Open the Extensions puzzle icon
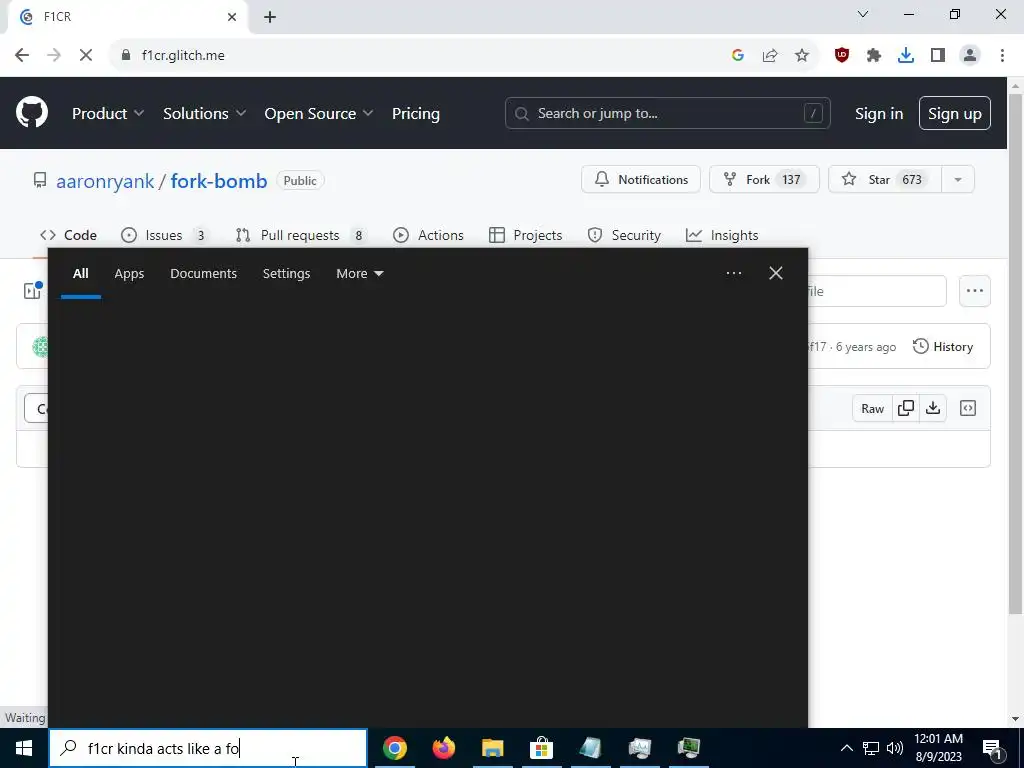The height and width of the screenshot is (768, 1024). pyautogui.click(x=874, y=56)
